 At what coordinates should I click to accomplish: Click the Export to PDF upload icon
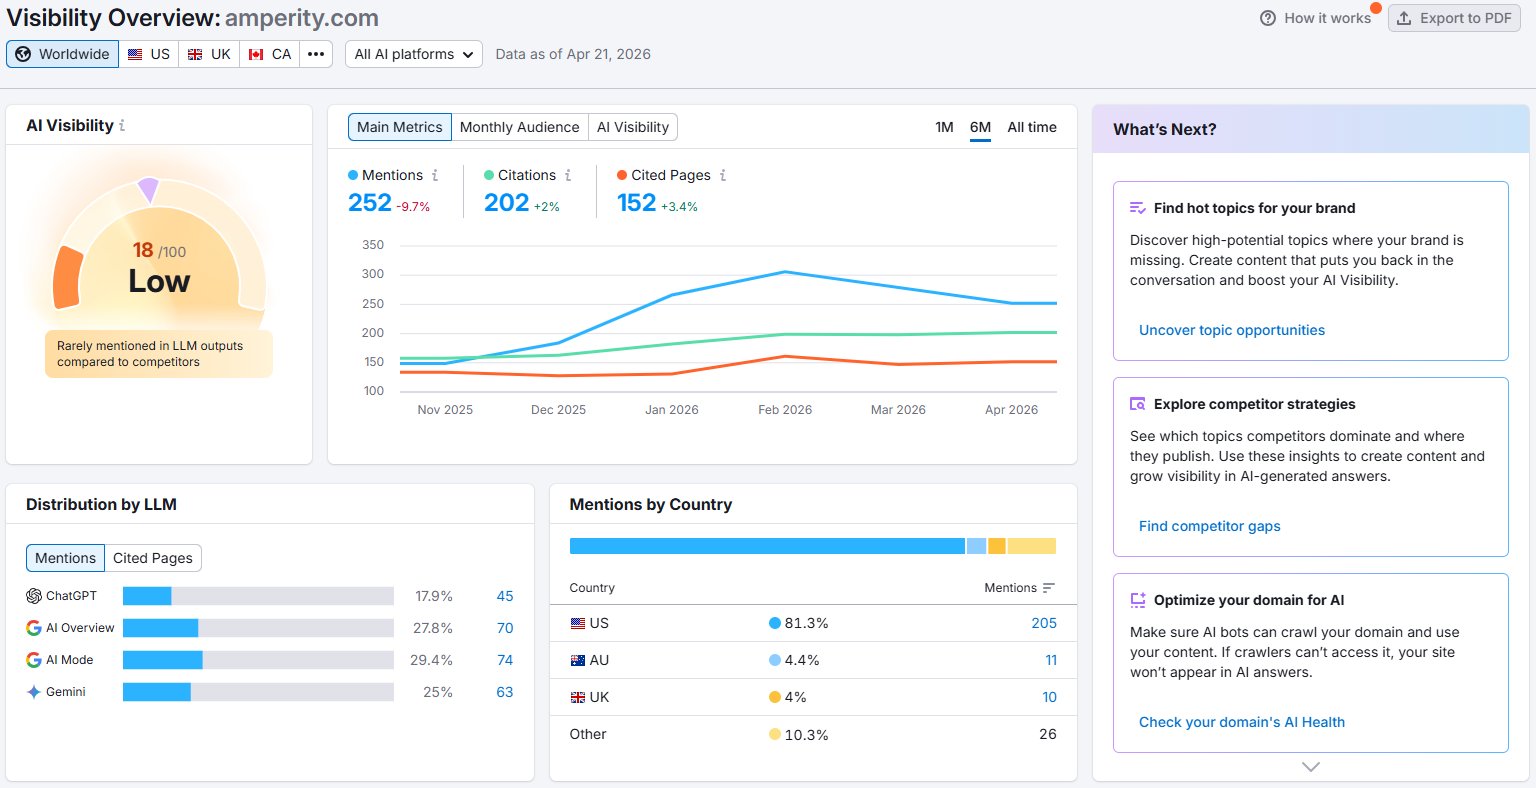pos(1404,18)
